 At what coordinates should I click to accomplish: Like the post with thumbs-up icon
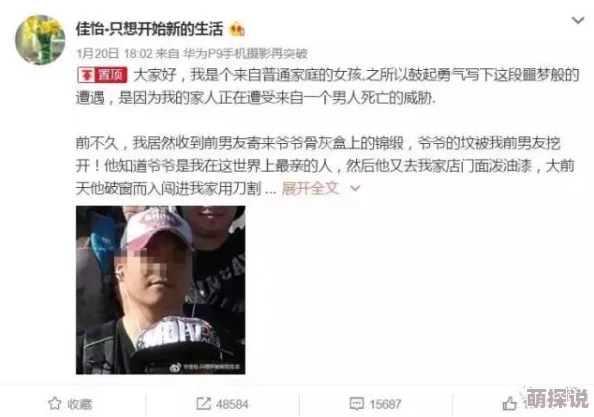(x=510, y=404)
